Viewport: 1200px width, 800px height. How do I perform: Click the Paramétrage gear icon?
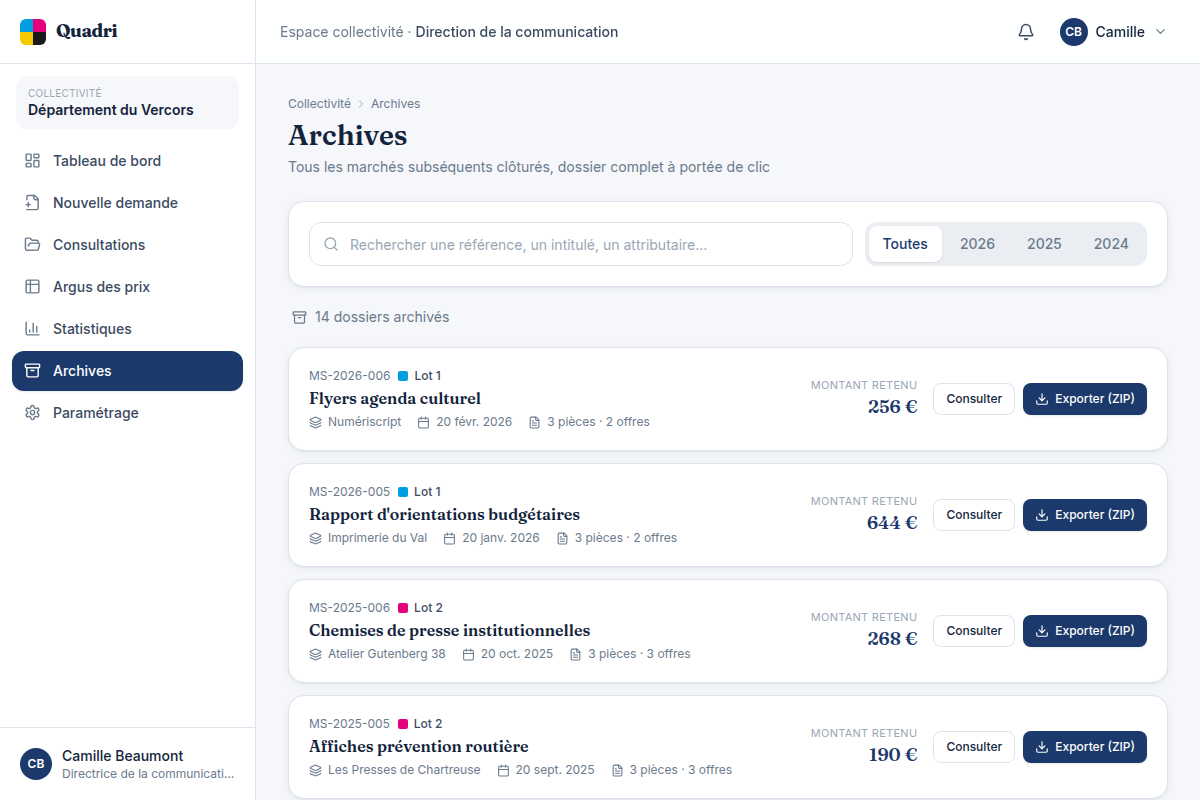coord(33,413)
